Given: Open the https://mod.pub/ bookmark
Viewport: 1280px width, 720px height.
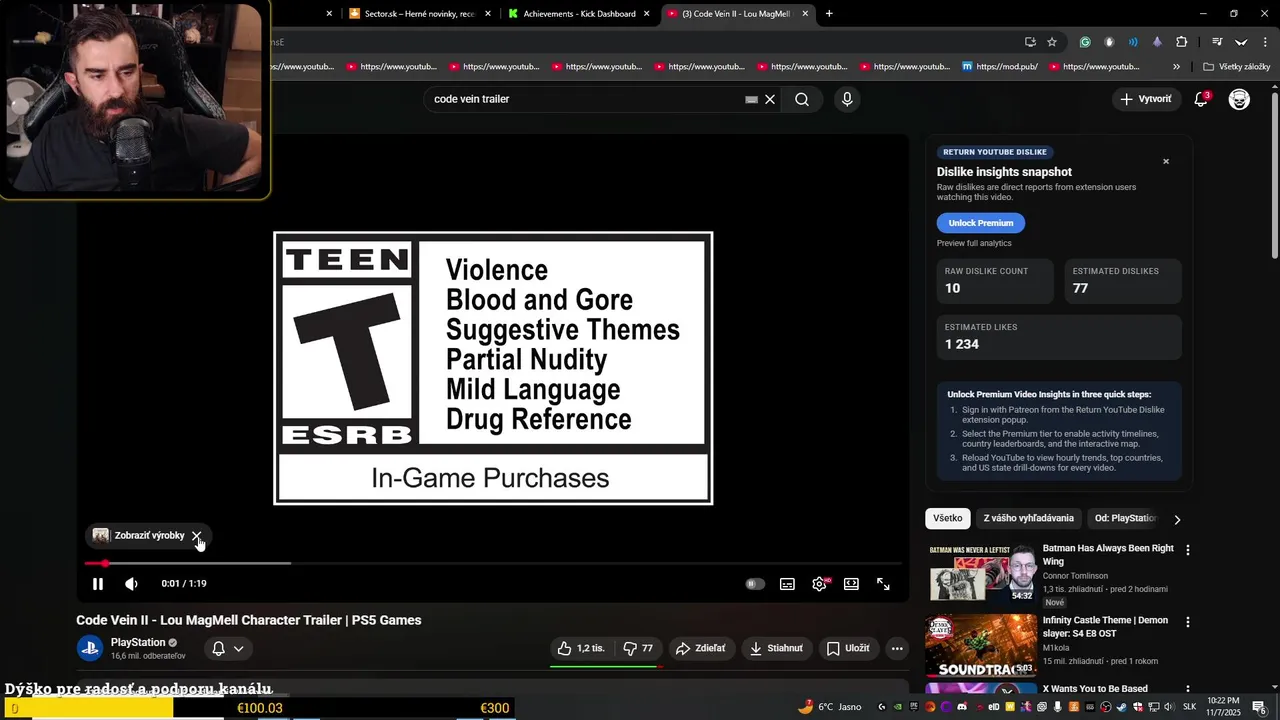Looking at the screenshot, I should (1000, 67).
